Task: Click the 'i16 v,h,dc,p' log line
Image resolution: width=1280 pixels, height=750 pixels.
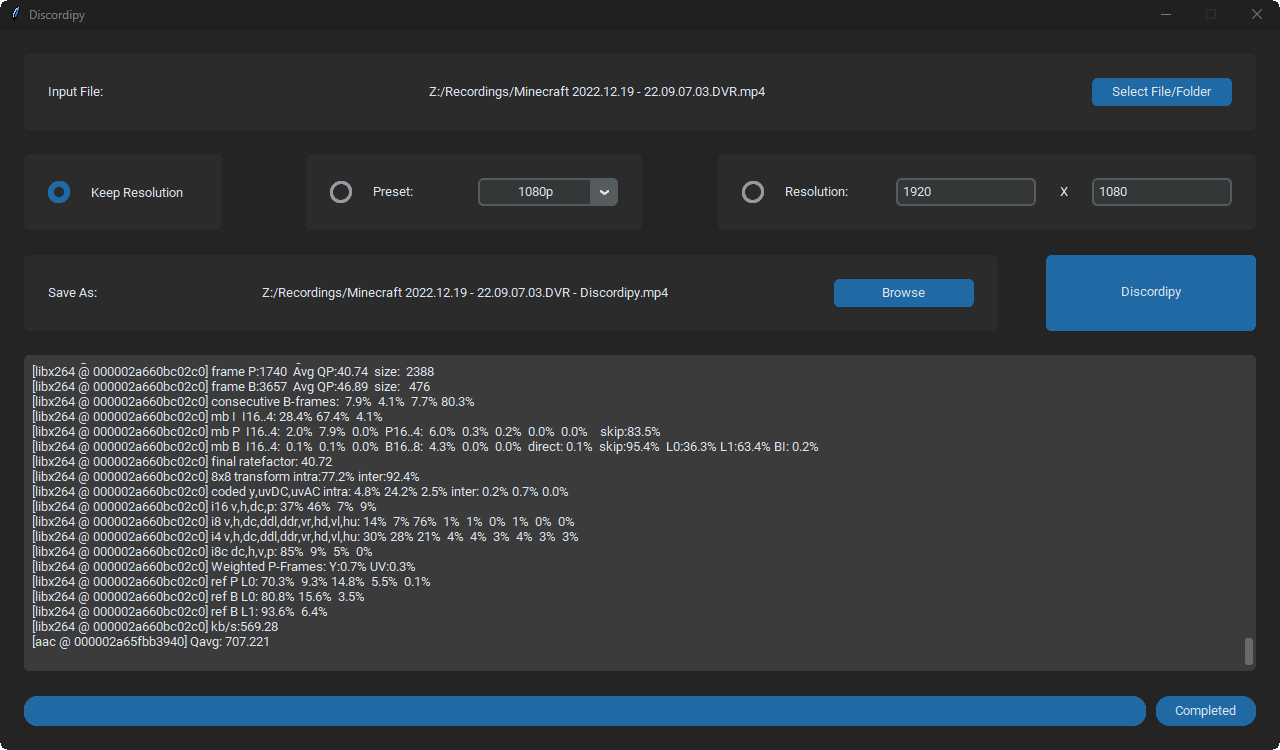Action: [204, 507]
